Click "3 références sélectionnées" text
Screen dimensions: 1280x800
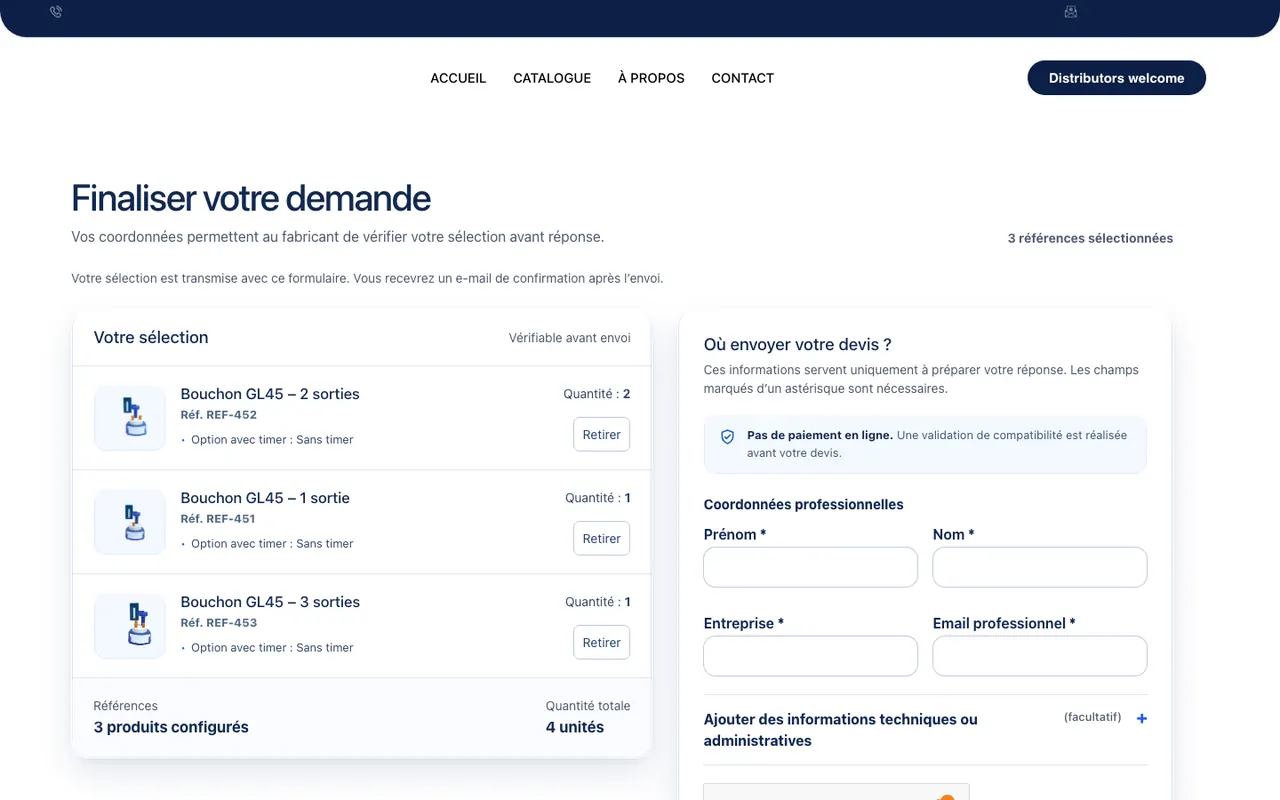tap(1090, 238)
